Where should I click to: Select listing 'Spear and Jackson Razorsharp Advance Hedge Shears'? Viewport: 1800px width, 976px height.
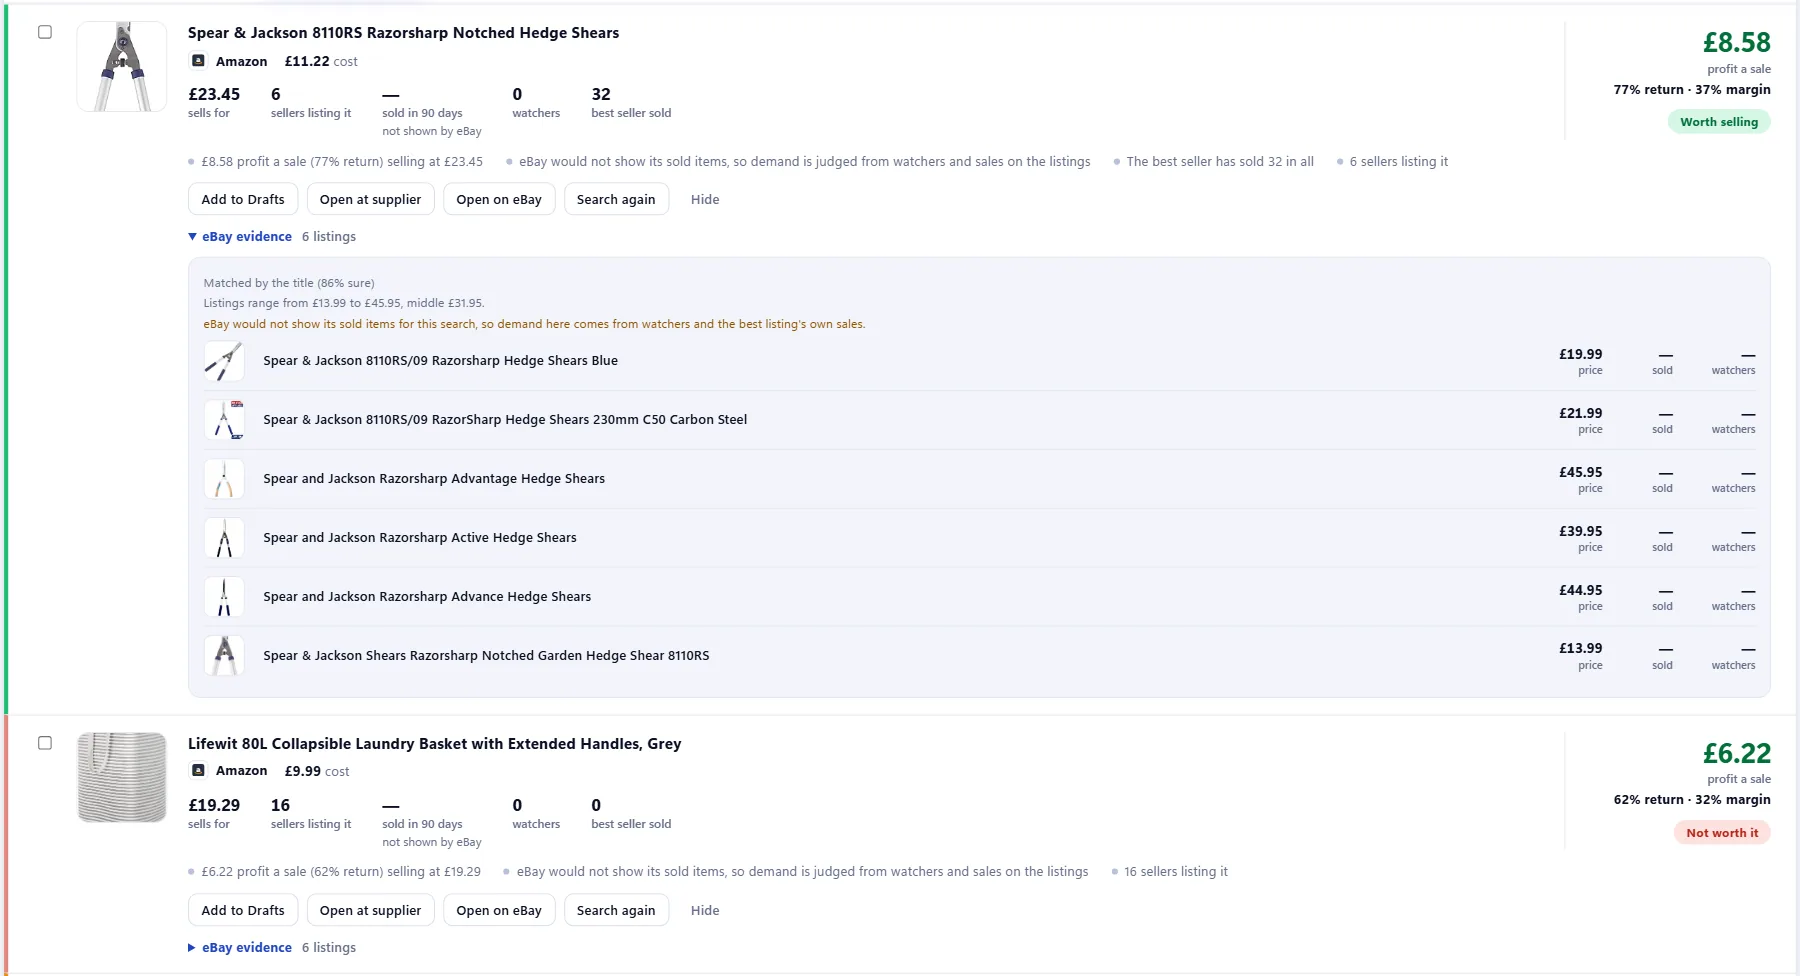[427, 597]
